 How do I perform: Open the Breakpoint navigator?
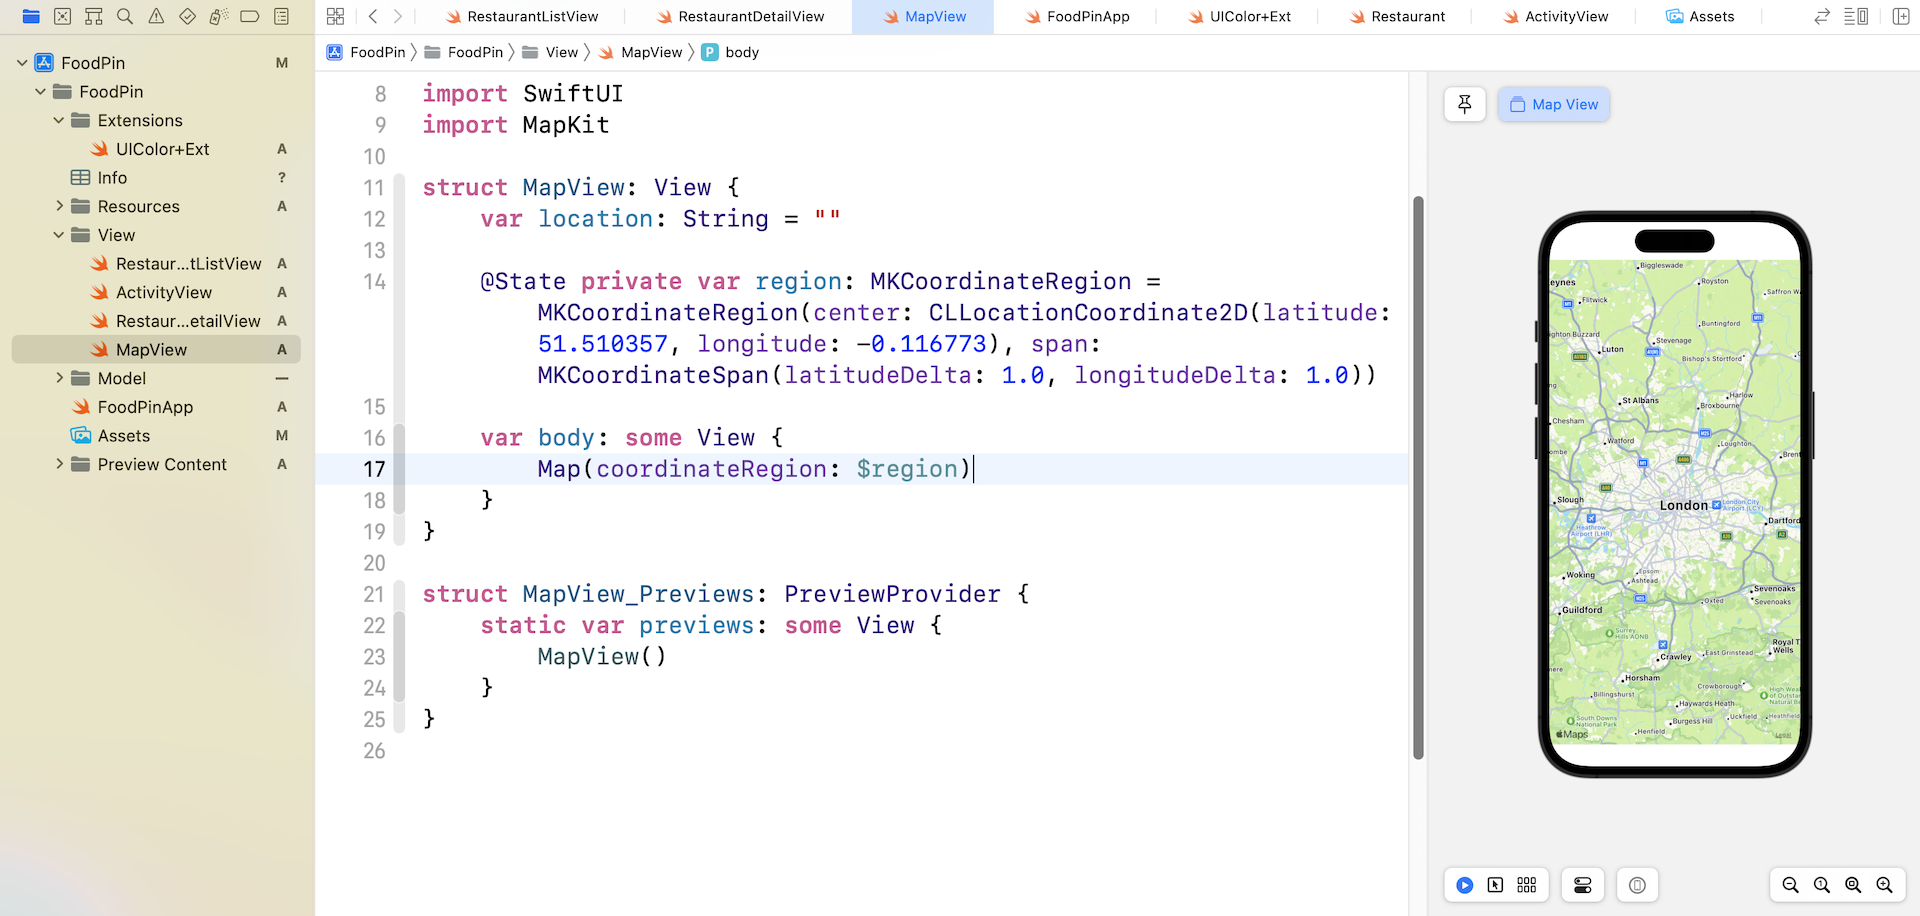(x=250, y=16)
